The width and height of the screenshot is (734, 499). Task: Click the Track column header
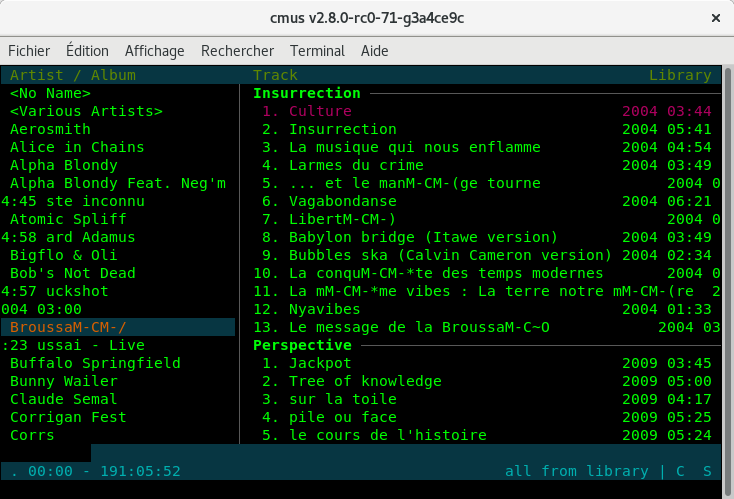click(275, 75)
